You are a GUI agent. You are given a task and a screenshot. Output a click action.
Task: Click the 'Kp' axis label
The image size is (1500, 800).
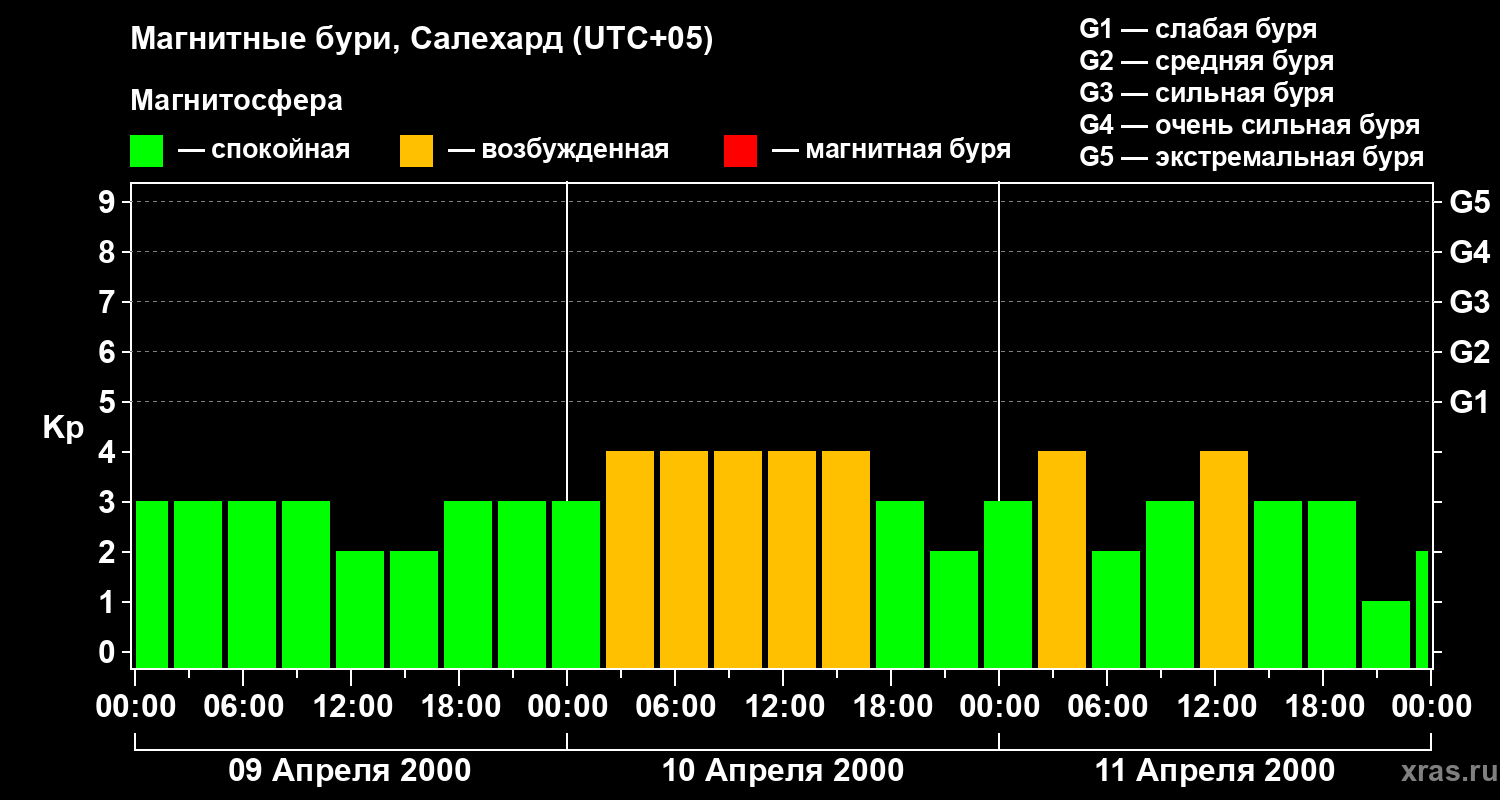click(63, 429)
